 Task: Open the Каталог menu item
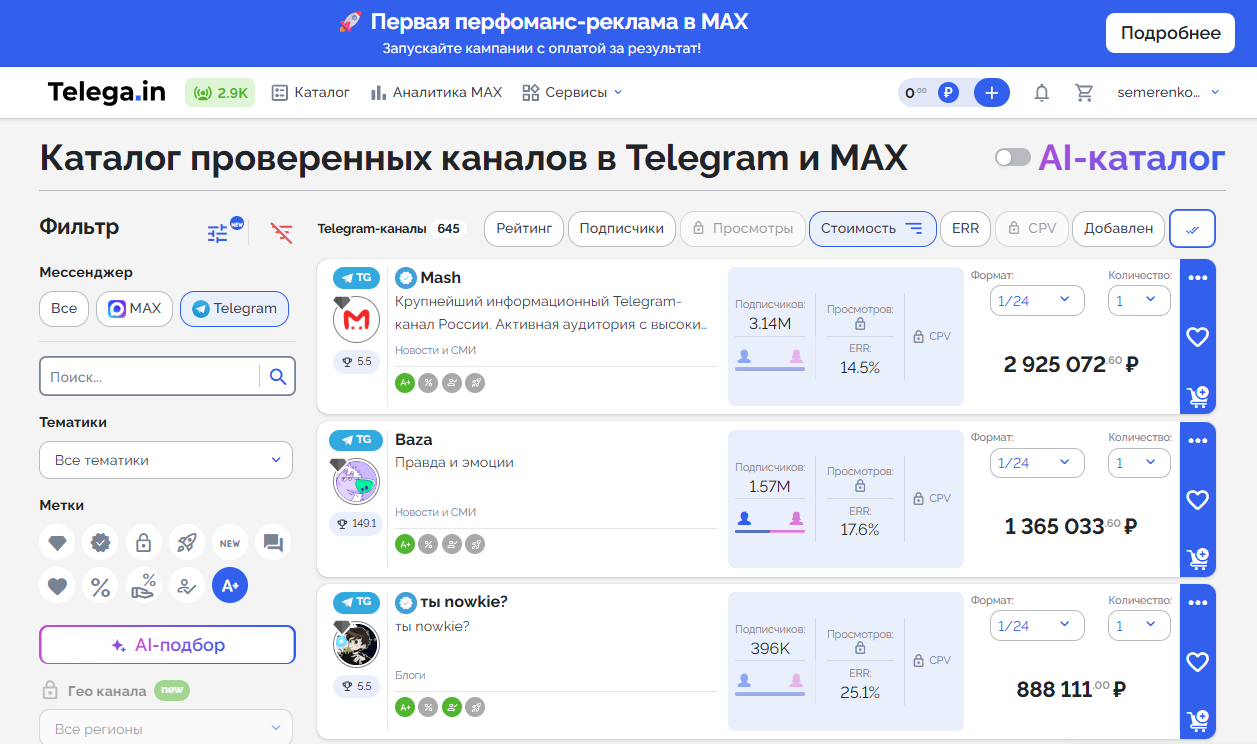(311, 92)
